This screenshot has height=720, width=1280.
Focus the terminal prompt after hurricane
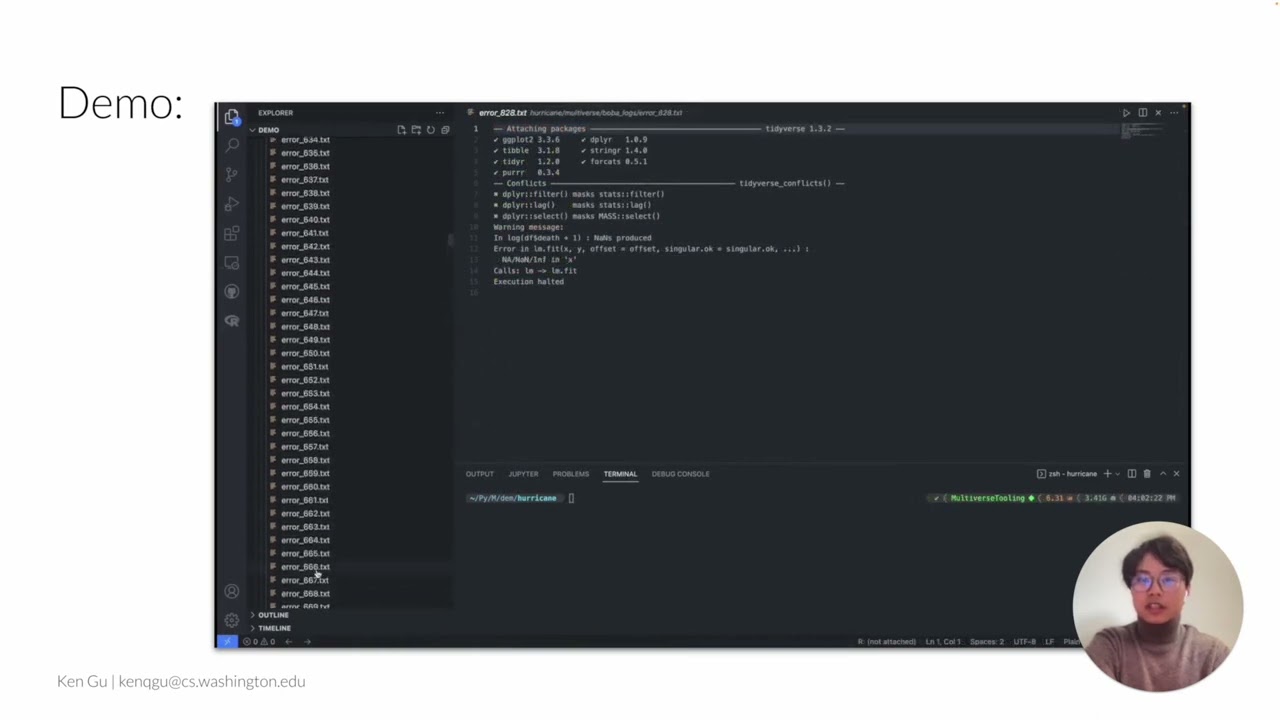tap(571, 498)
